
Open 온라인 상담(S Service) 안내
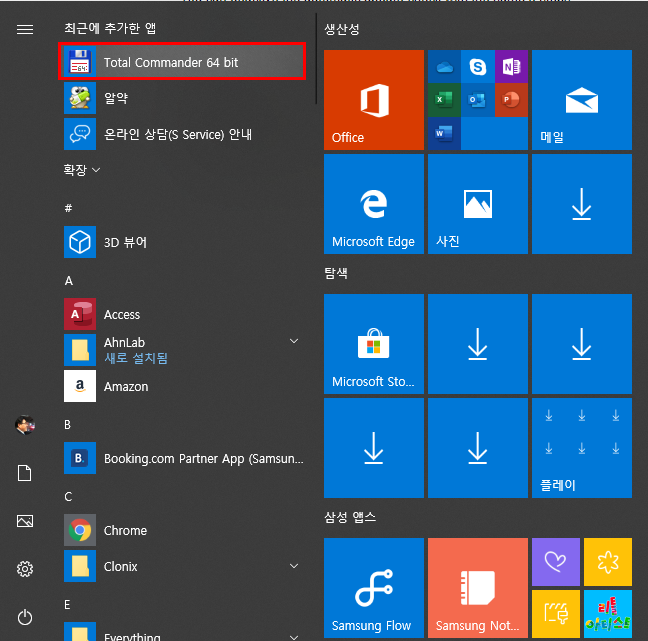184,134
